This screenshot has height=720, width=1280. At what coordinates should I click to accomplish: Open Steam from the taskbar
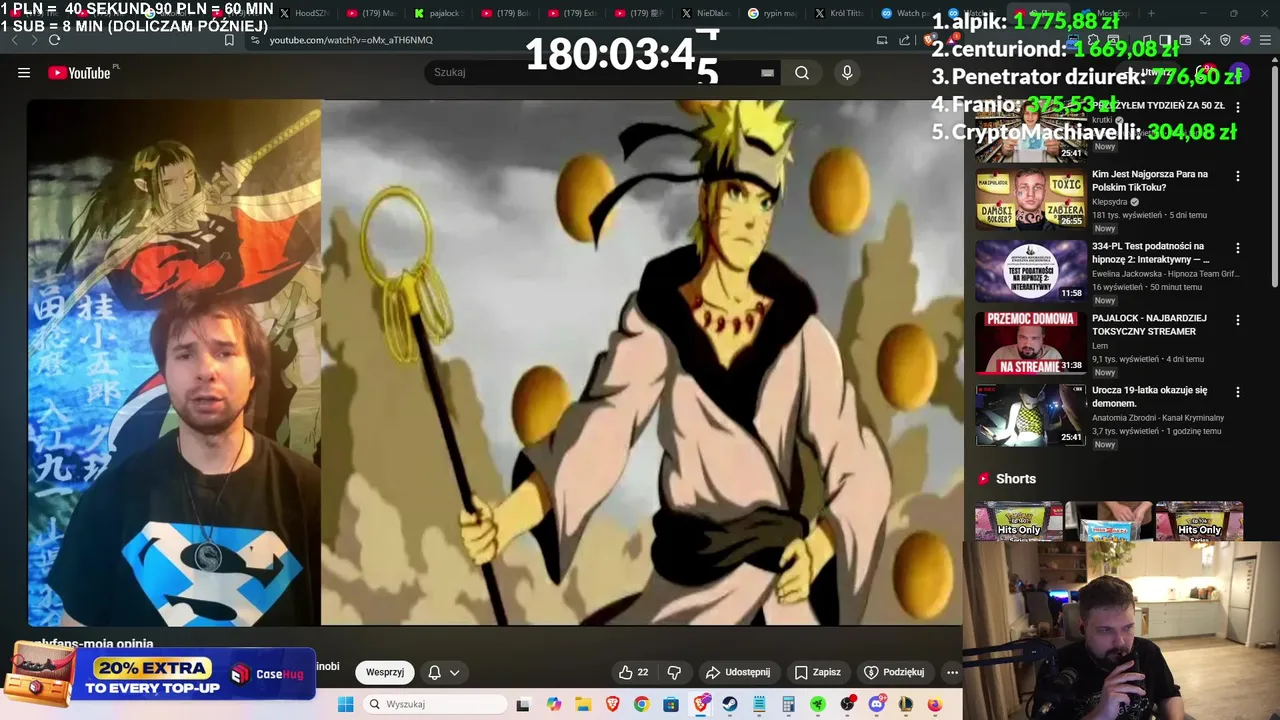click(730, 704)
